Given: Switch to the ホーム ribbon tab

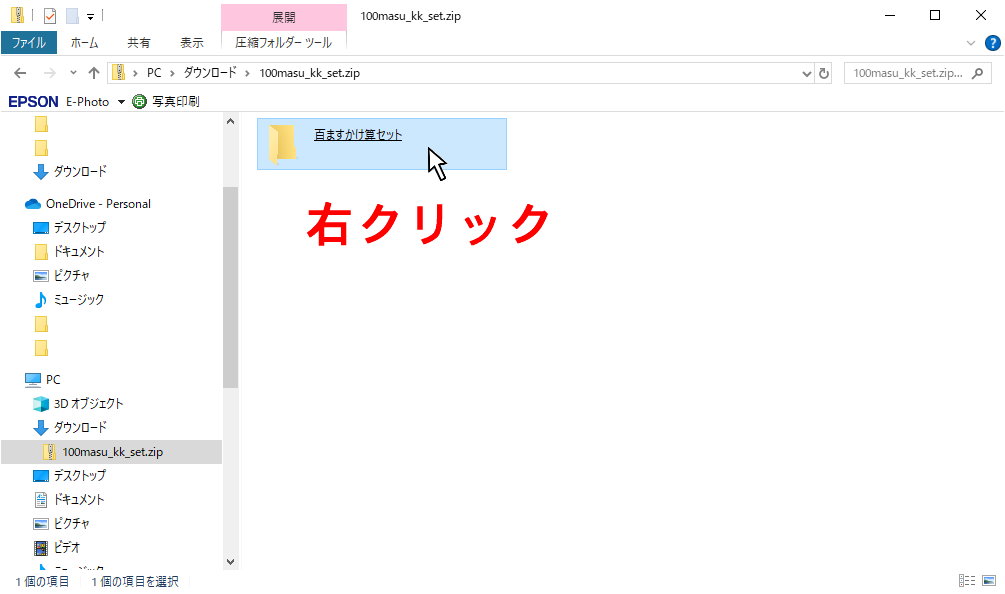Looking at the screenshot, I should tap(84, 43).
